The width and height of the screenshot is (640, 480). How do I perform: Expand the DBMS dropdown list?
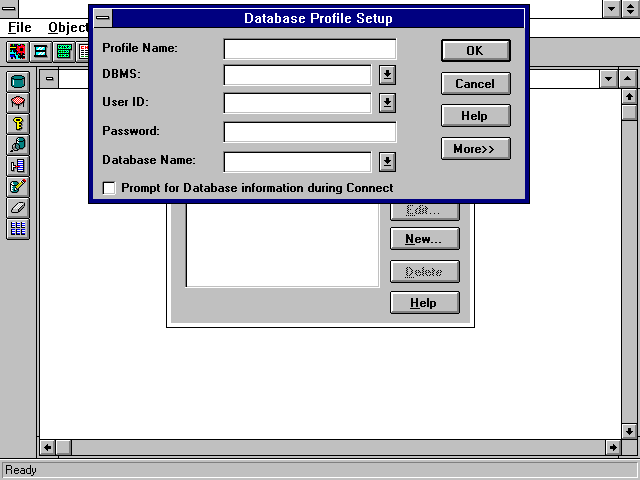pos(388,75)
